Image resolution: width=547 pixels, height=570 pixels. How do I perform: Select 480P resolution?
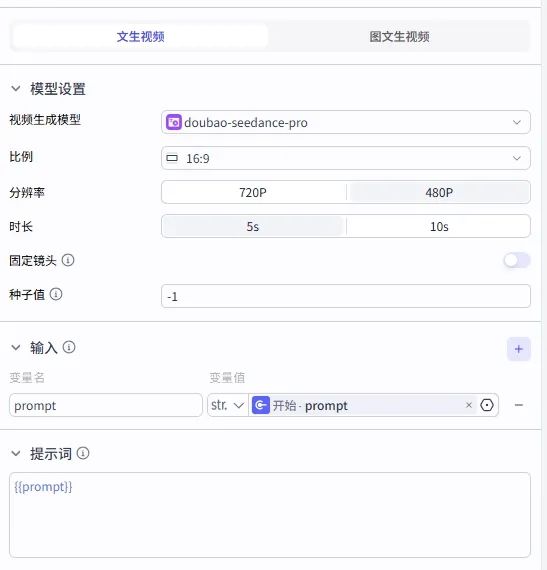tap(439, 192)
